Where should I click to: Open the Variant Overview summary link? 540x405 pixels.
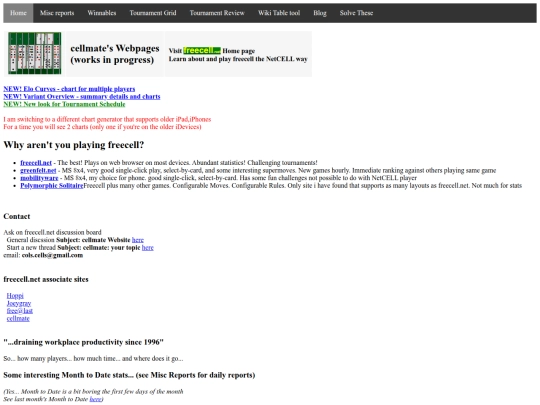click(82, 96)
